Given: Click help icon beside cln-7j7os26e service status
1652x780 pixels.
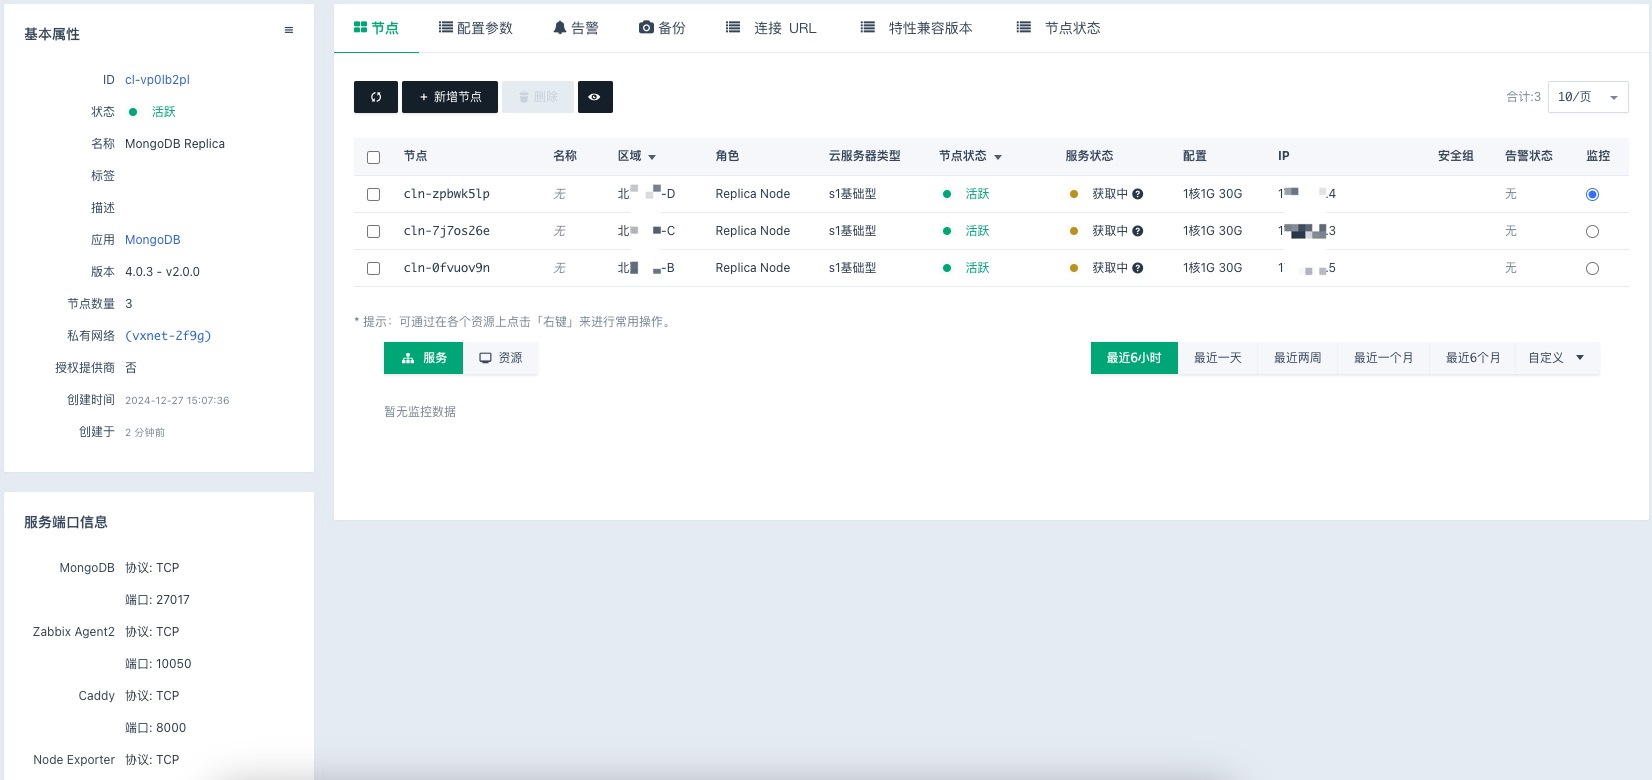Looking at the screenshot, I should pyautogui.click(x=1138, y=231).
